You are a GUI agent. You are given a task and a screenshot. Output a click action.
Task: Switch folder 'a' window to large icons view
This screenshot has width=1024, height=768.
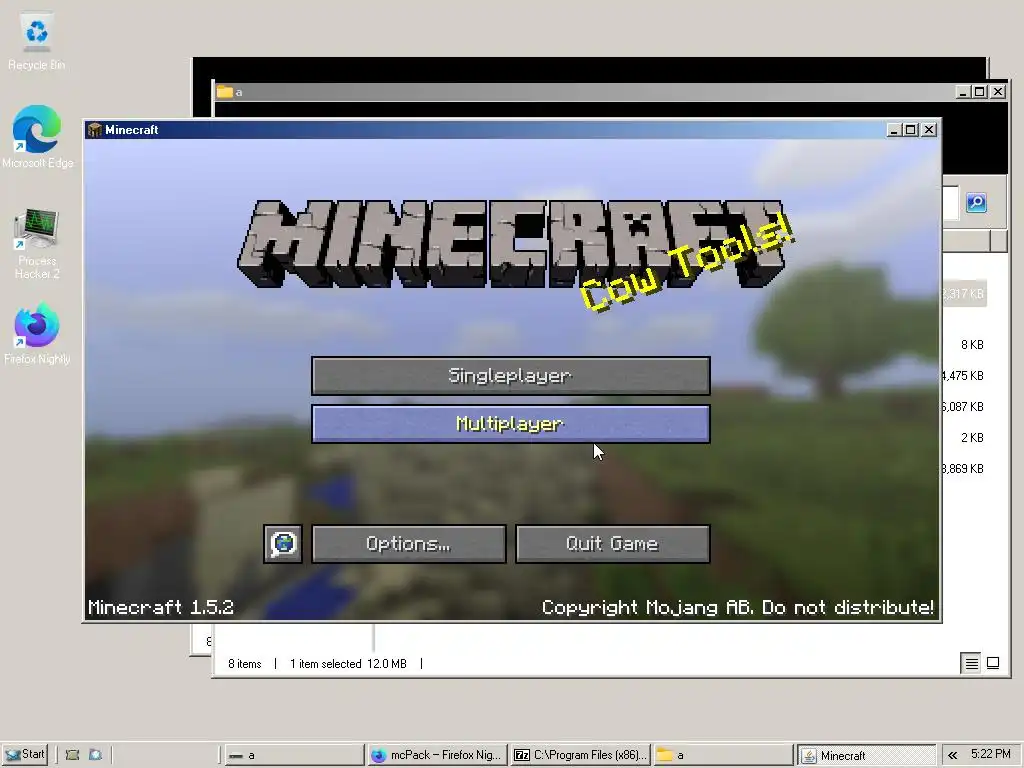pos(993,664)
